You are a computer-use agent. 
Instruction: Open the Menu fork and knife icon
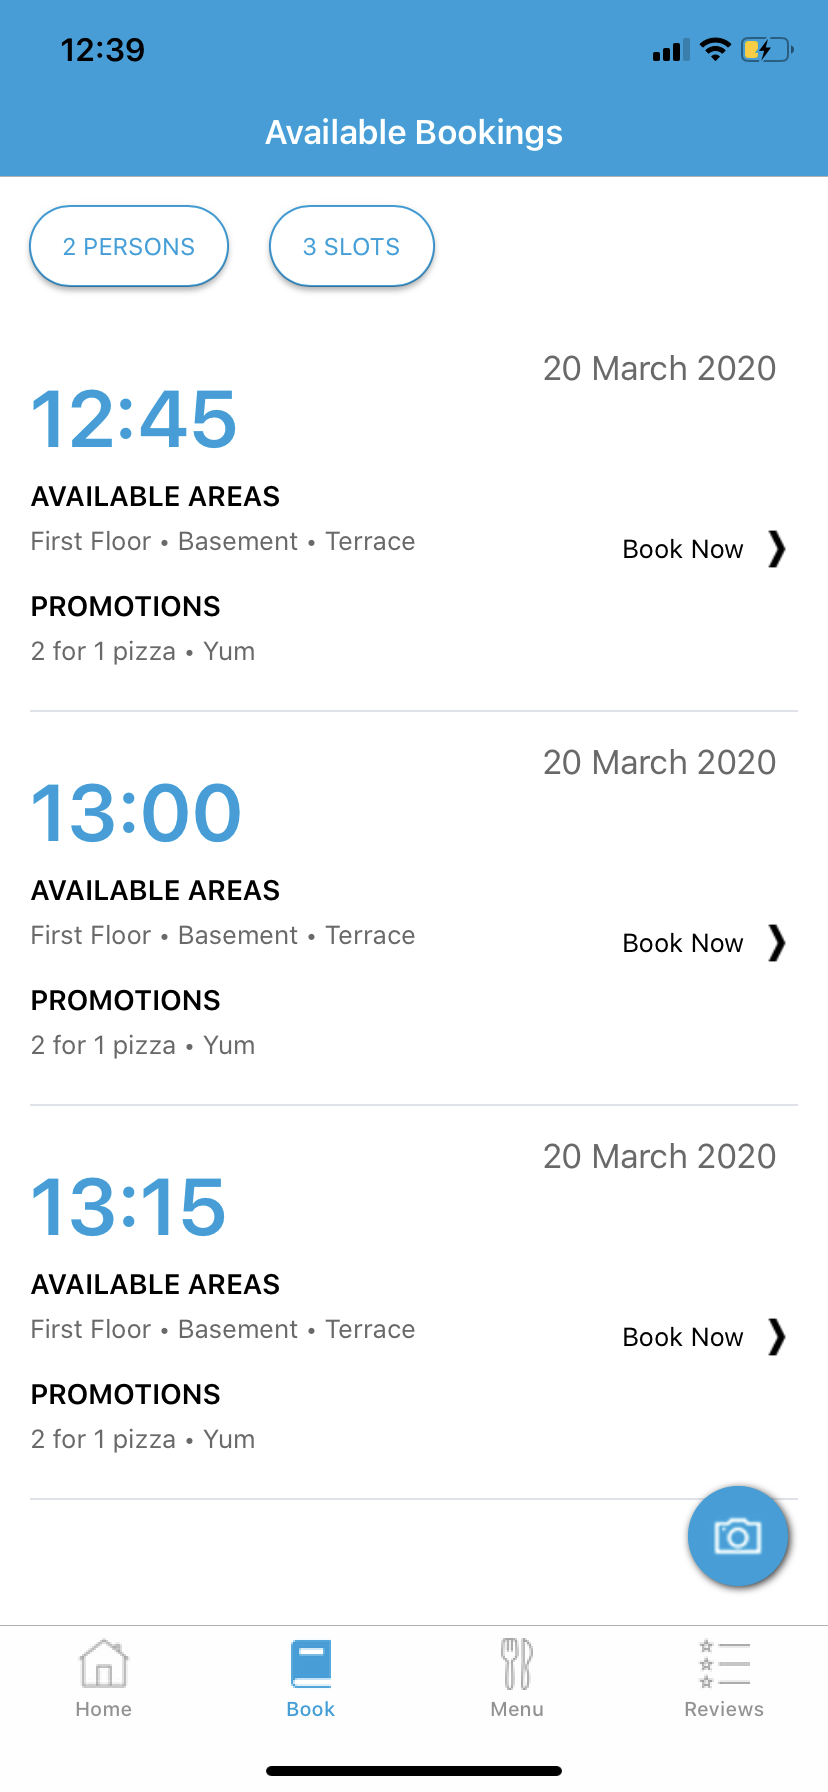pyautogui.click(x=517, y=1664)
